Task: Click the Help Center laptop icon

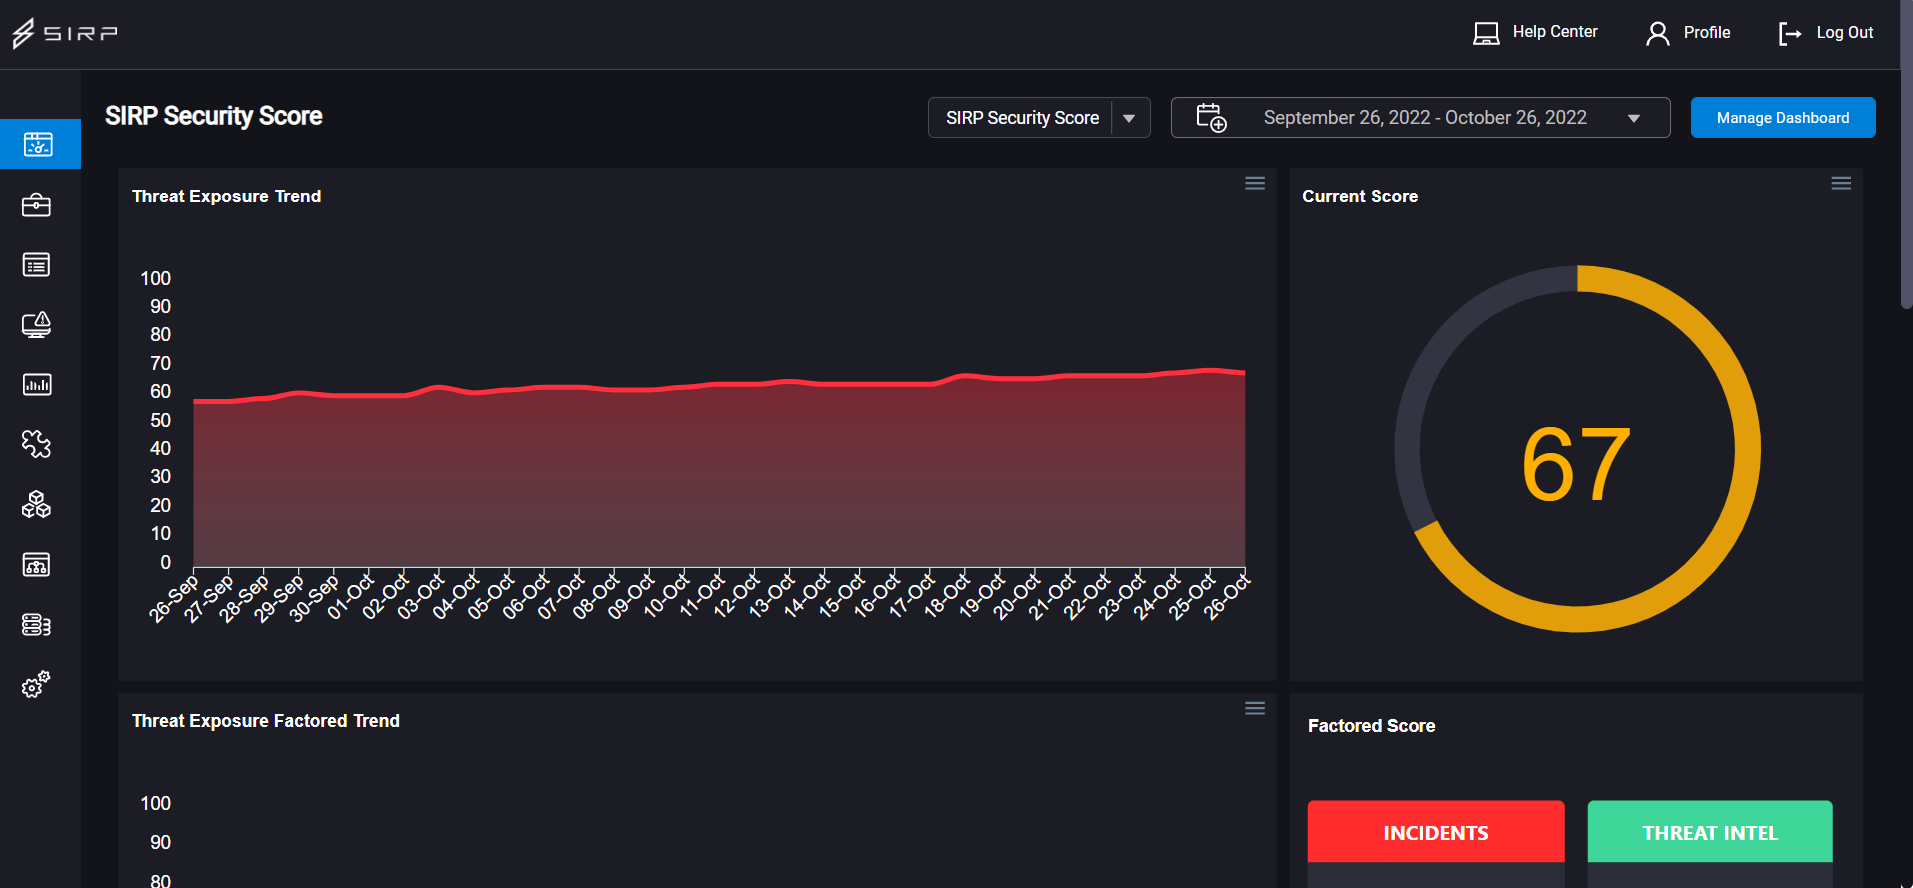Action: tap(1486, 34)
